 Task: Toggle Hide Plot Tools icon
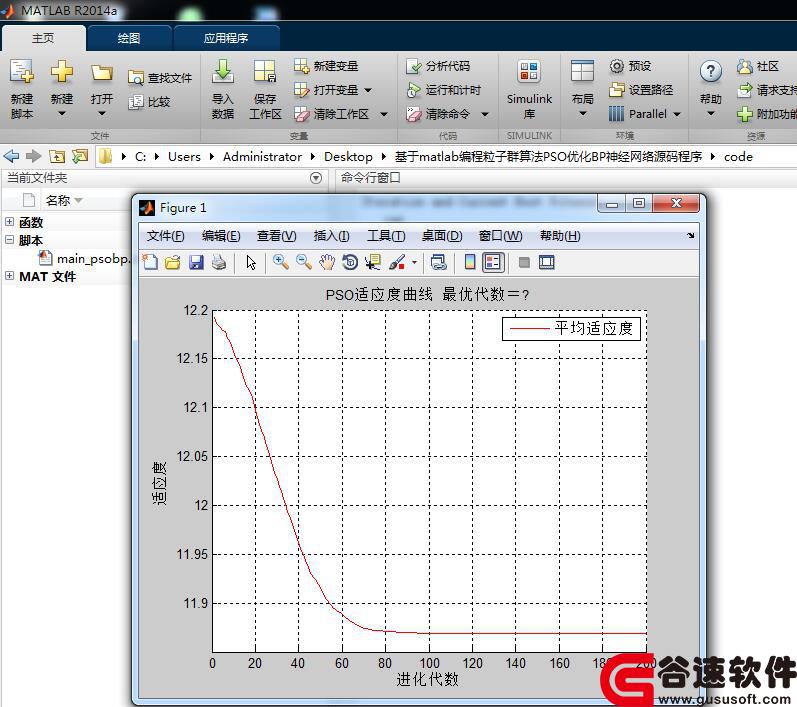tap(524, 262)
